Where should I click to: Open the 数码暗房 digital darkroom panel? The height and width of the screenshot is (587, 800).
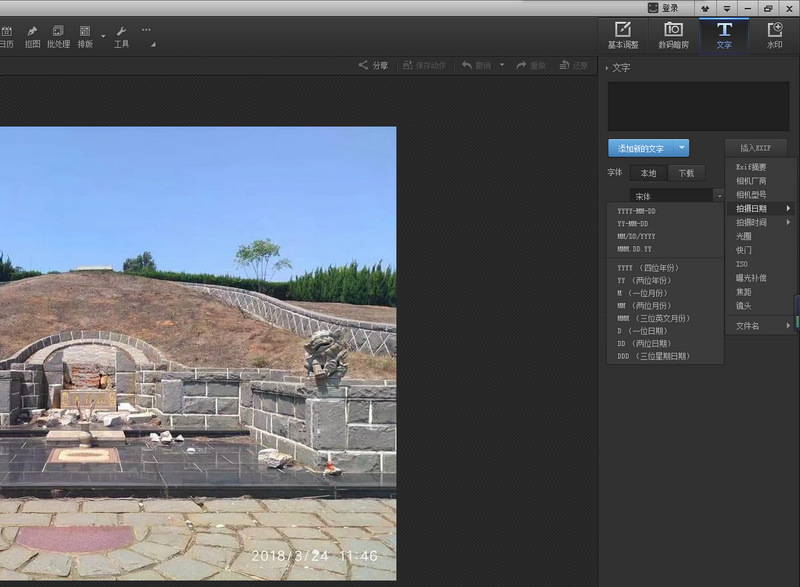[673, 35]
